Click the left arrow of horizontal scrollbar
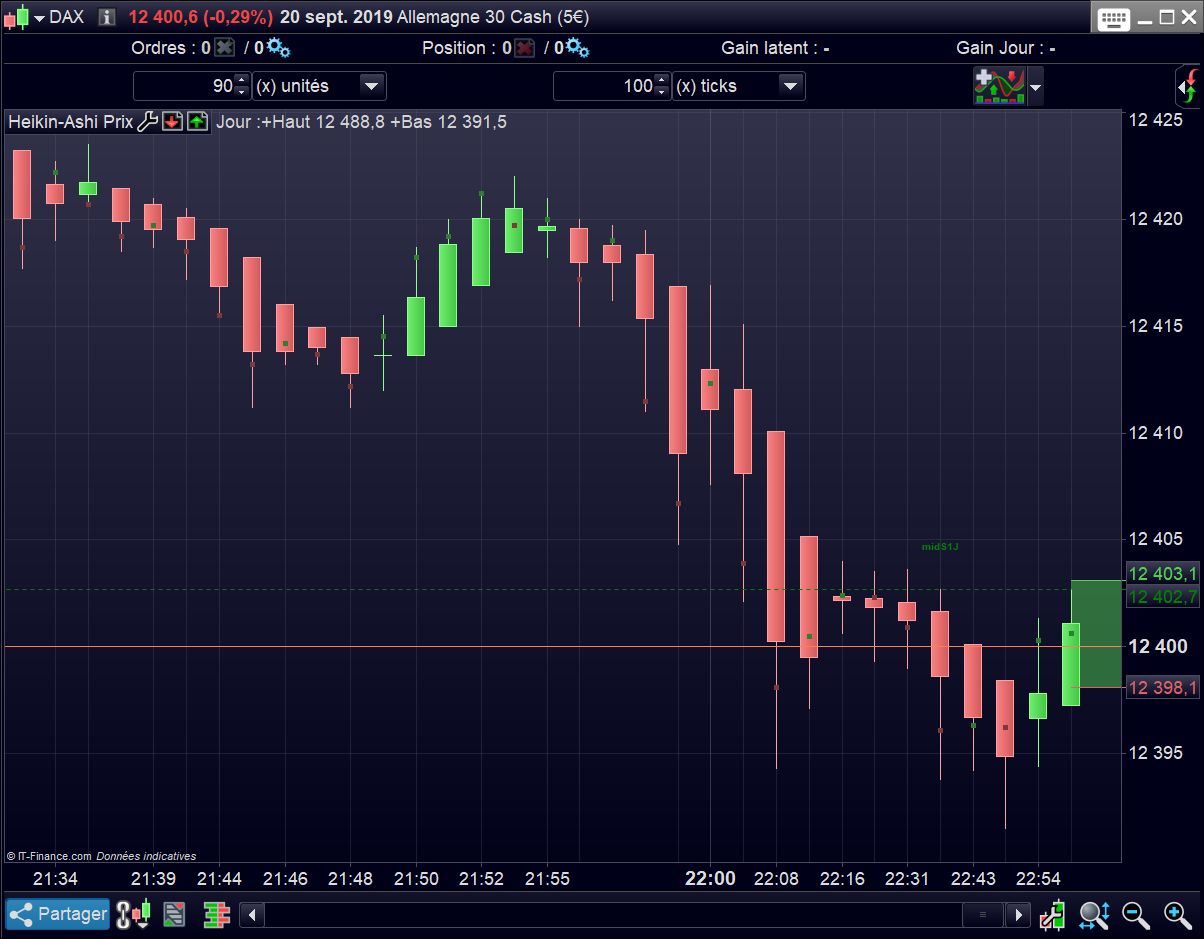Image resolution: width=1204 pixels, height=939 pixels. tap(253, 914)
